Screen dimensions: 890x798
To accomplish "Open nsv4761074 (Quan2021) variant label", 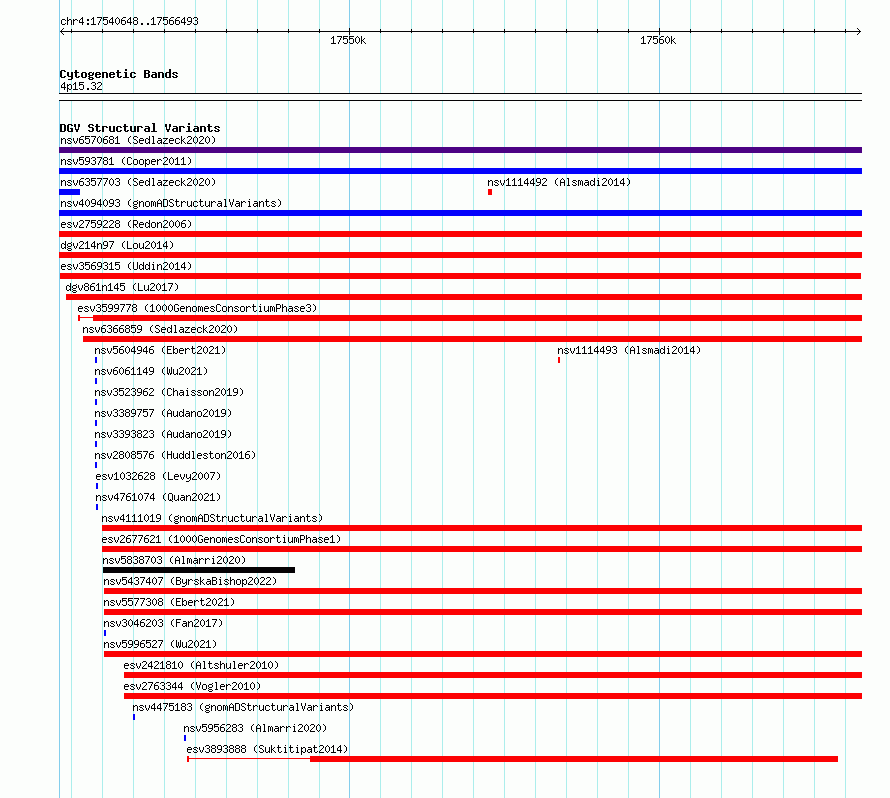I will tap(158, 497).
